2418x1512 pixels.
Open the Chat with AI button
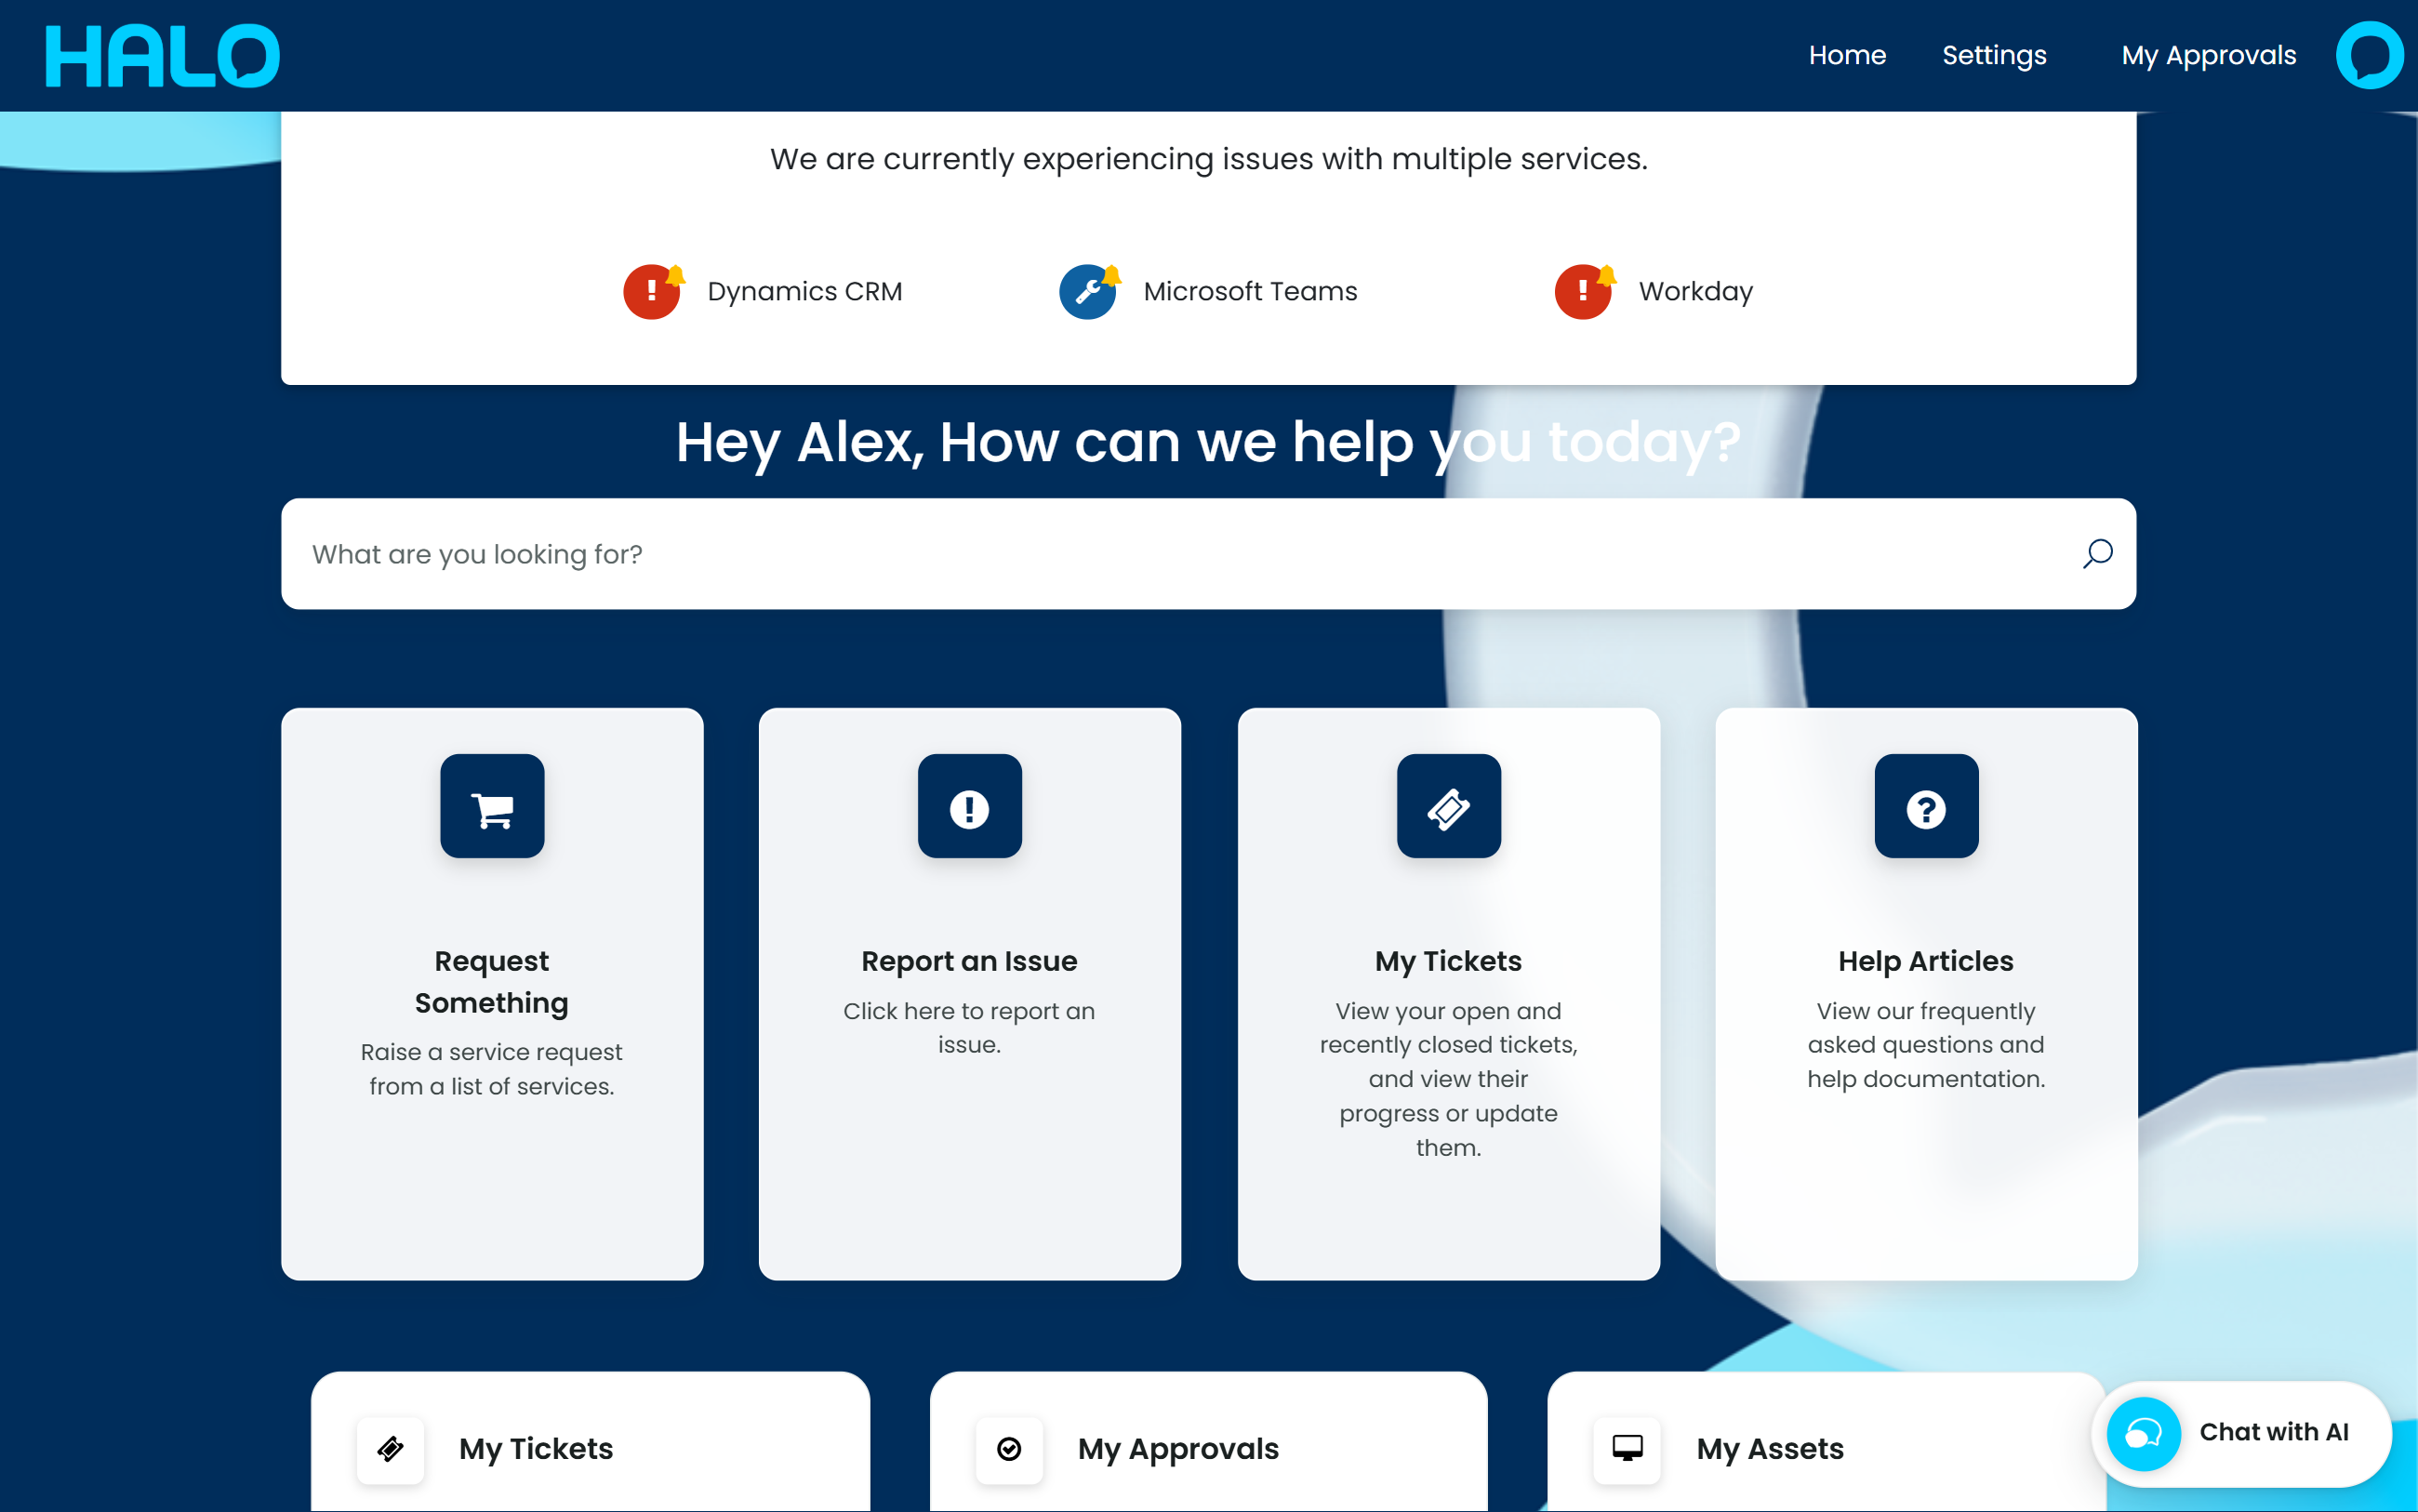(x=2241, y=1434)
